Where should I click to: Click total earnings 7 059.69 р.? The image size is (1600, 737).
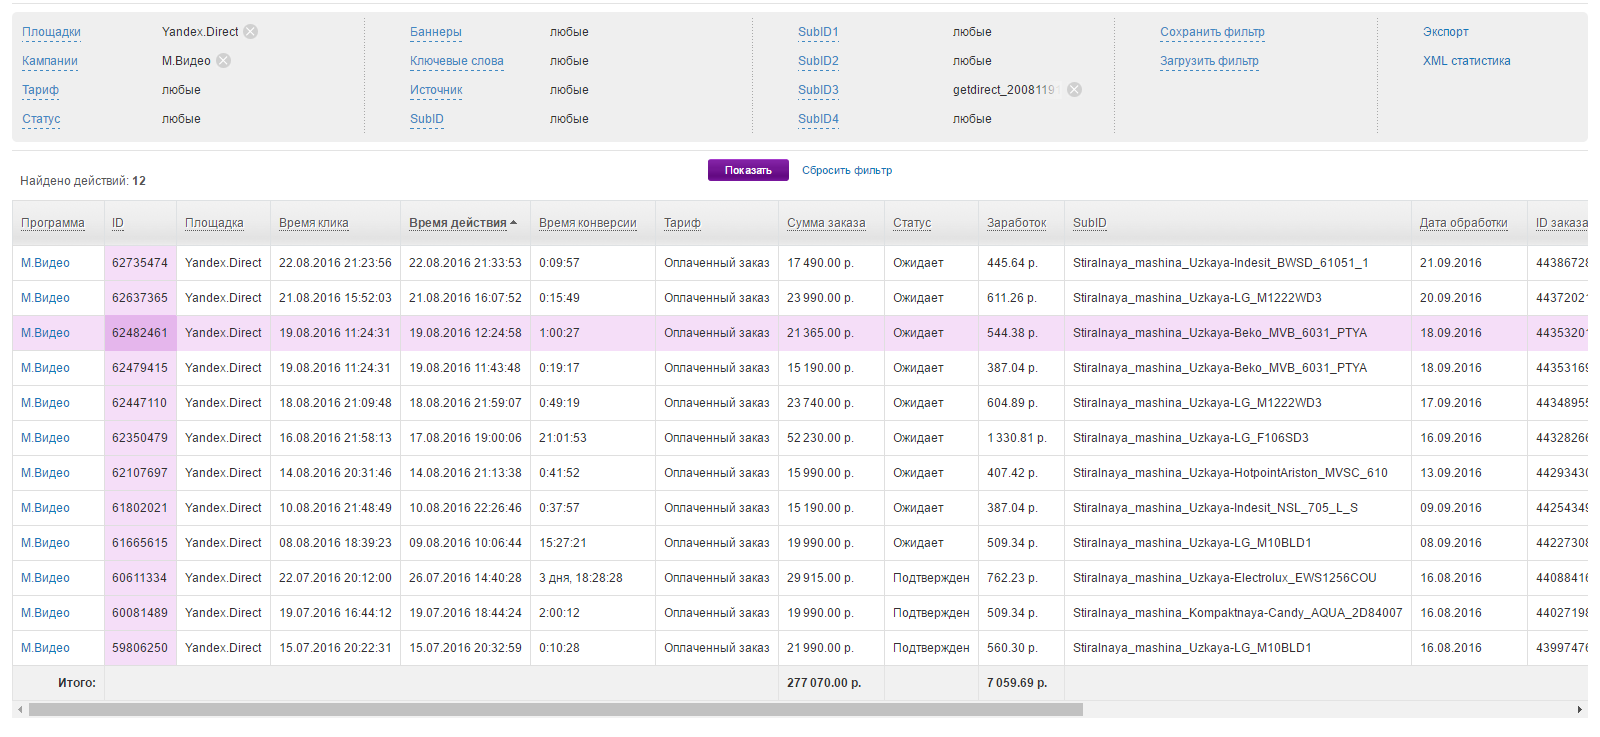pos(1017,683)
